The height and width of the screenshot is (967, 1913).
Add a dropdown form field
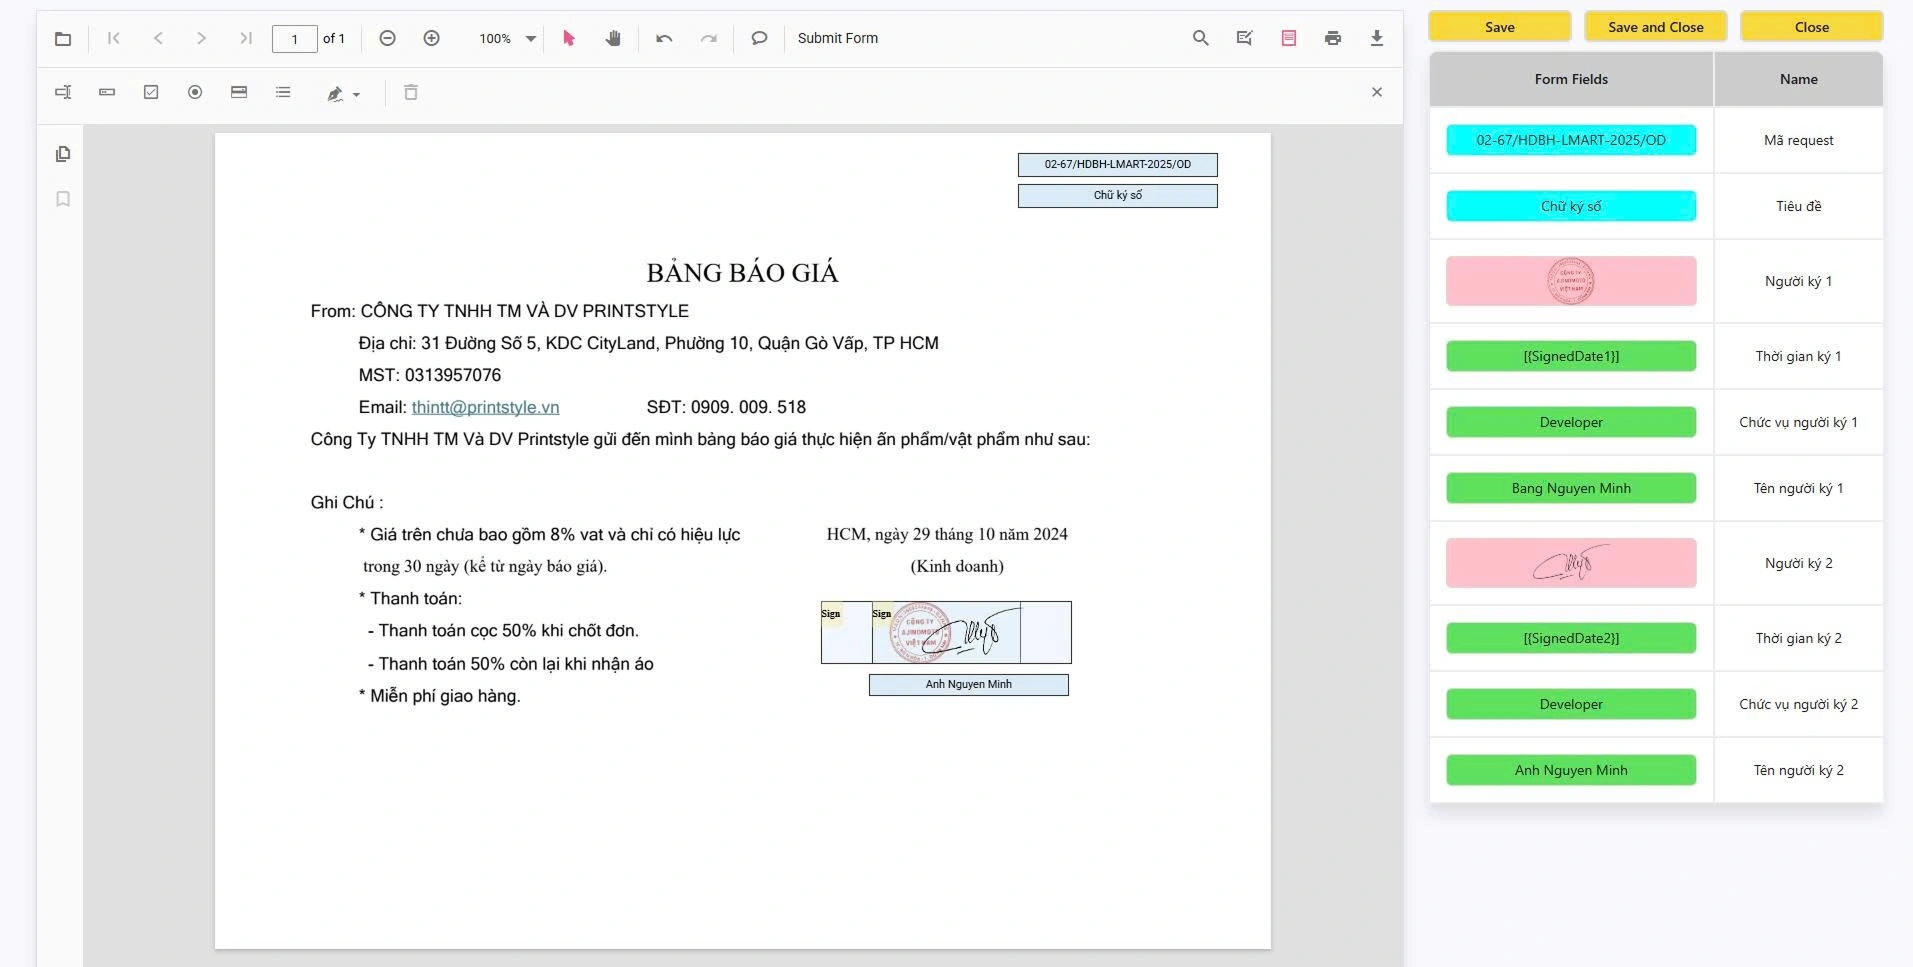[239, 92]
